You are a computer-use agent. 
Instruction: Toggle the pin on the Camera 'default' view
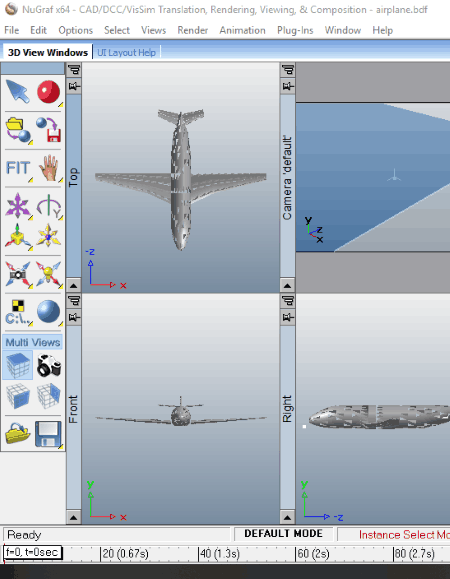pyautogui.click(x=288, y=86)
